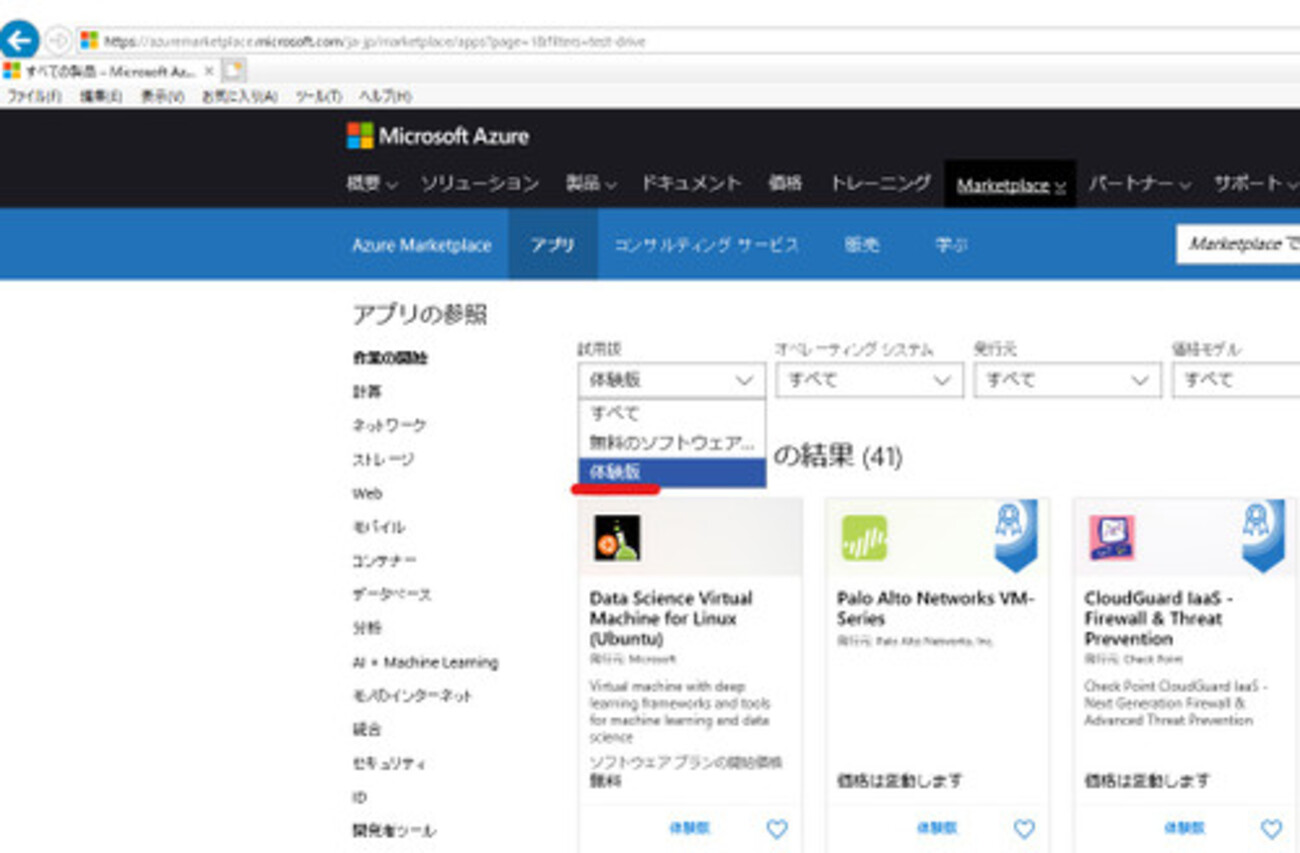Viewport: 1300px width, 853px height.
Task: Open the CloudGuard IaaS product icon
Action: coord(1112,538)
